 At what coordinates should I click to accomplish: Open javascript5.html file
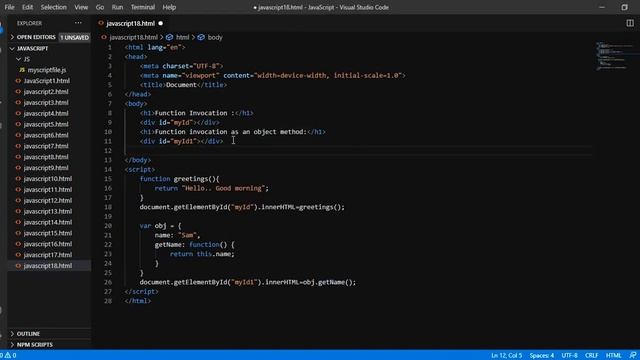coord(46,124)
